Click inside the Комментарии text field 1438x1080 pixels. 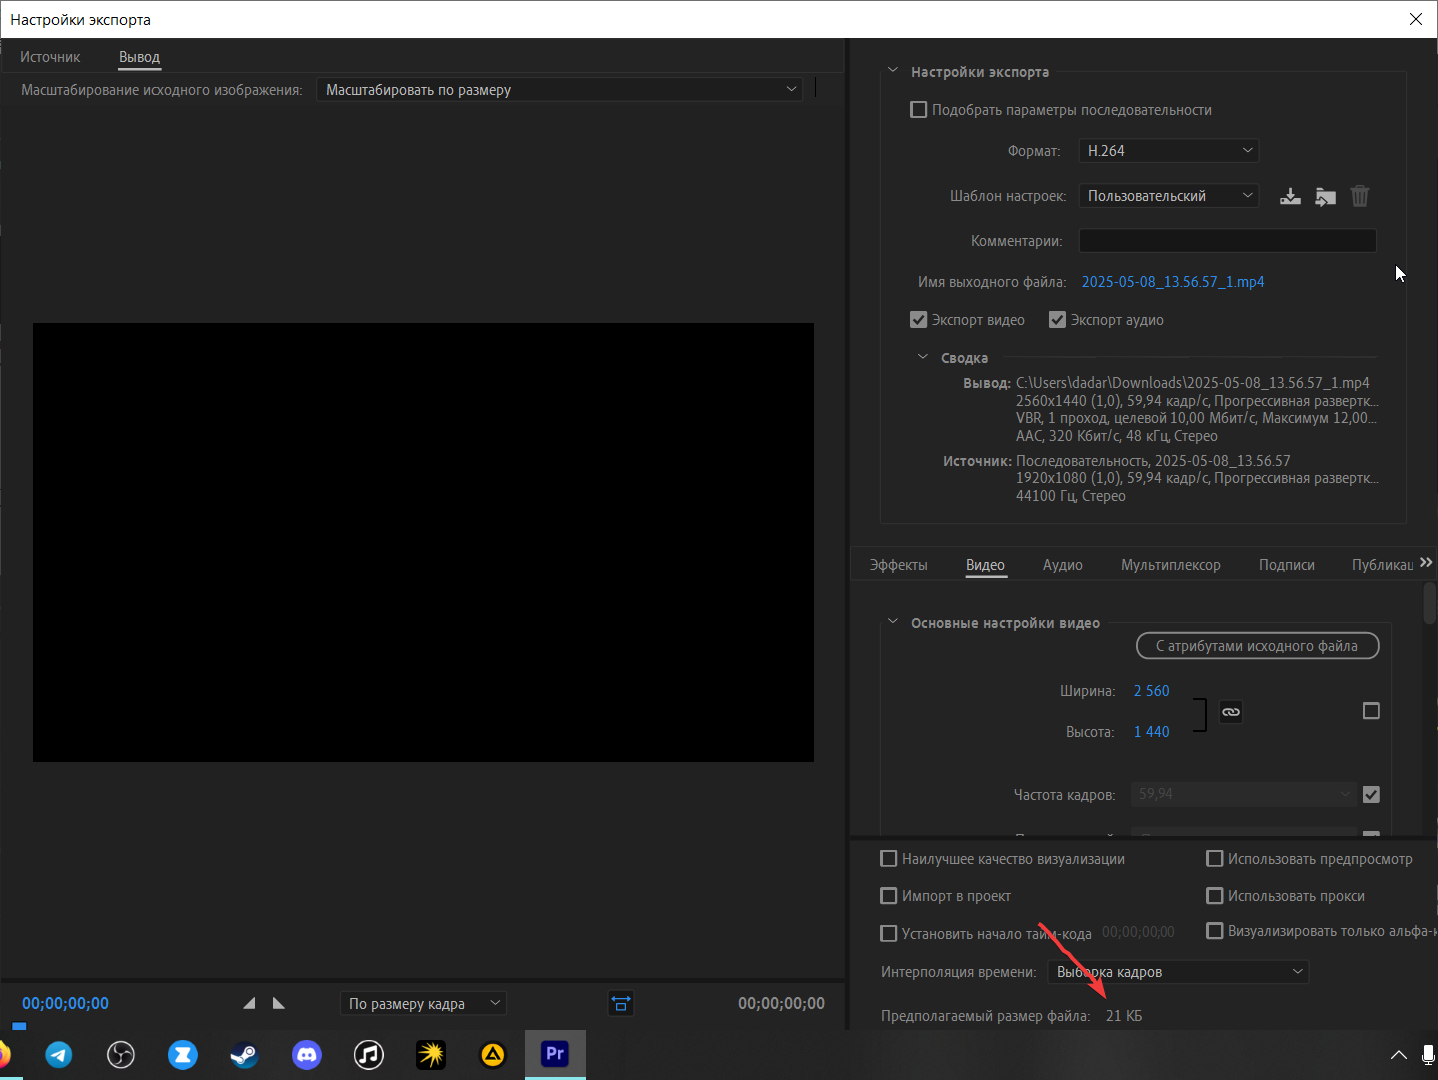pos(1227,241)
